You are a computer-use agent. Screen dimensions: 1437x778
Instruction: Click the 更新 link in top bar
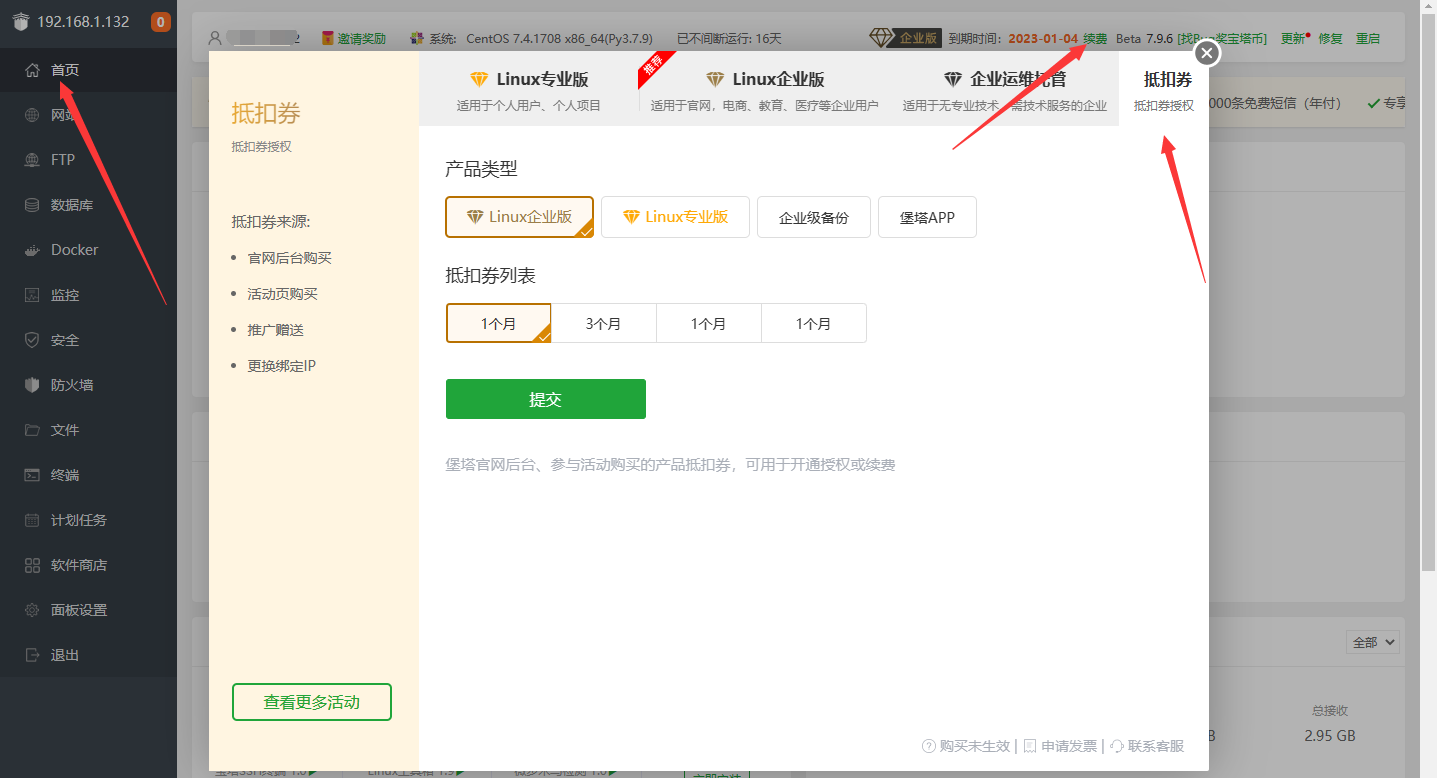tap(1293, 38)
